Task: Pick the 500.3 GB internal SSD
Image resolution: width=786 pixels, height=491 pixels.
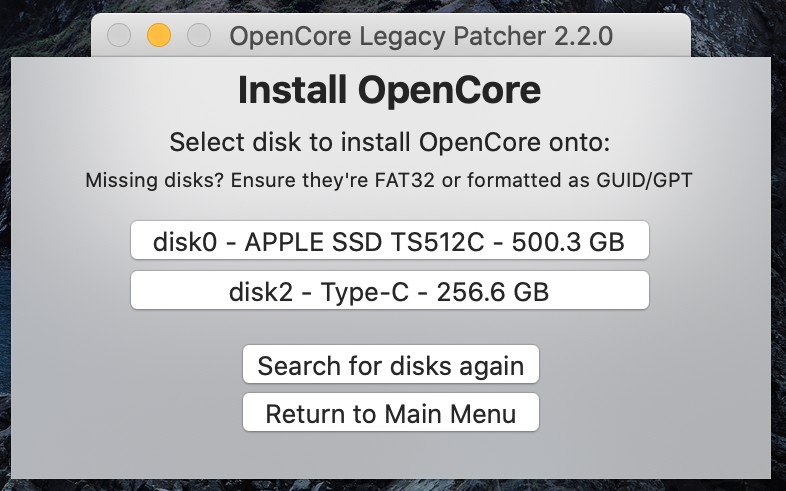Action: click(x=389, y=240)
